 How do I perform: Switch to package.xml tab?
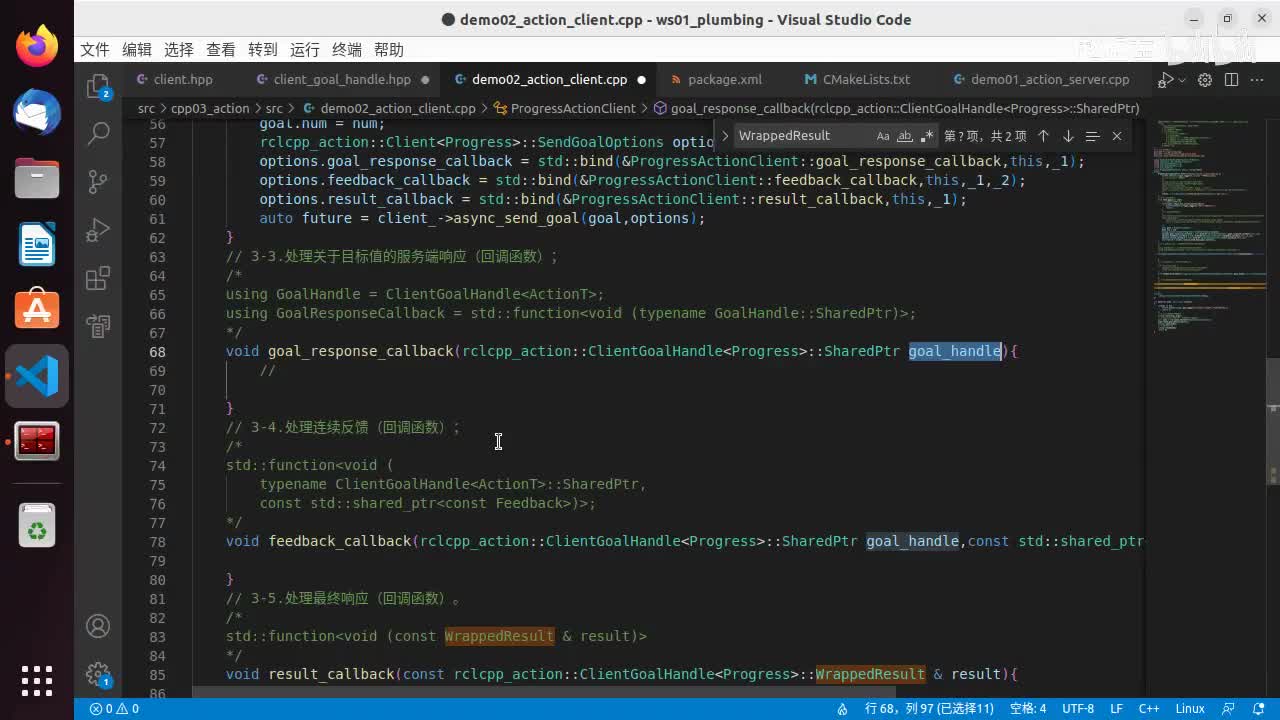coord(725,80)
